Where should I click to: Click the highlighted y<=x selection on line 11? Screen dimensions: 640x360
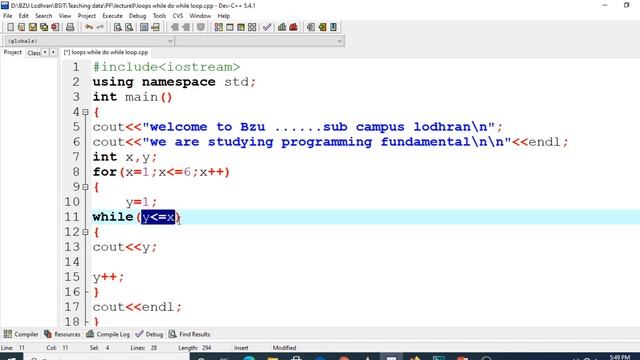158,217
